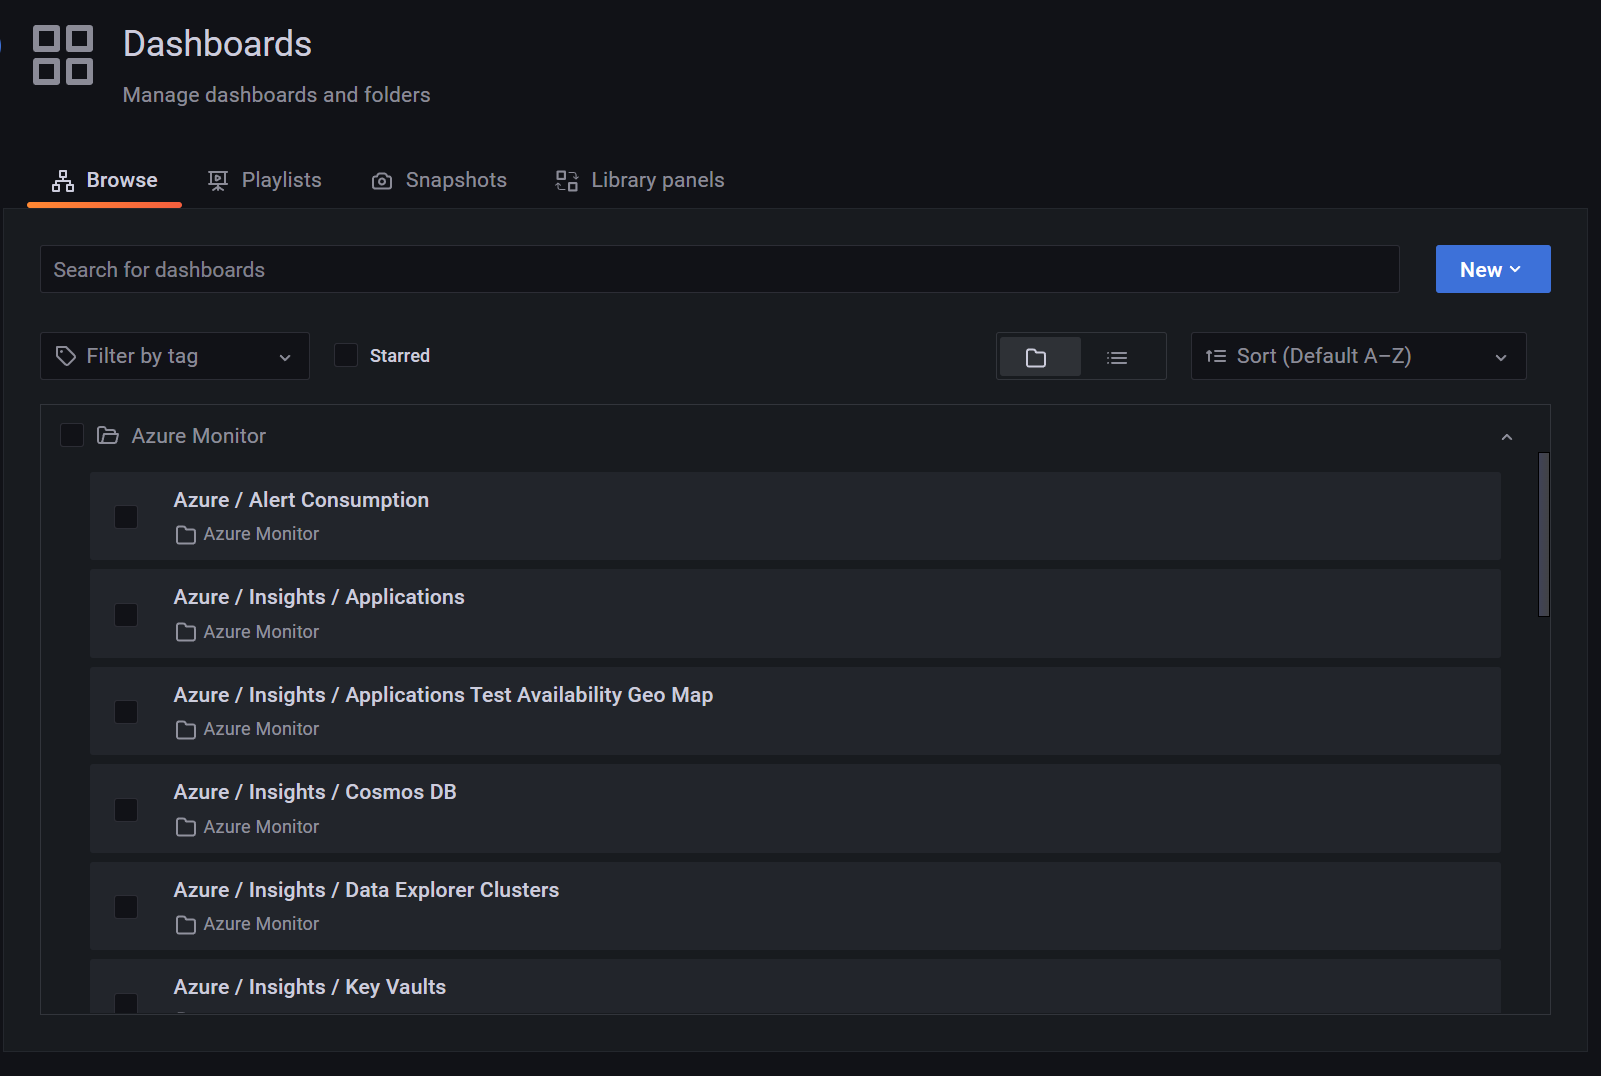Viewport: 1601px width, 1076px height.
Task: Collapse the Azure Monitor folder chevron
Action: pyautogui.click(x=1506, y=437)
